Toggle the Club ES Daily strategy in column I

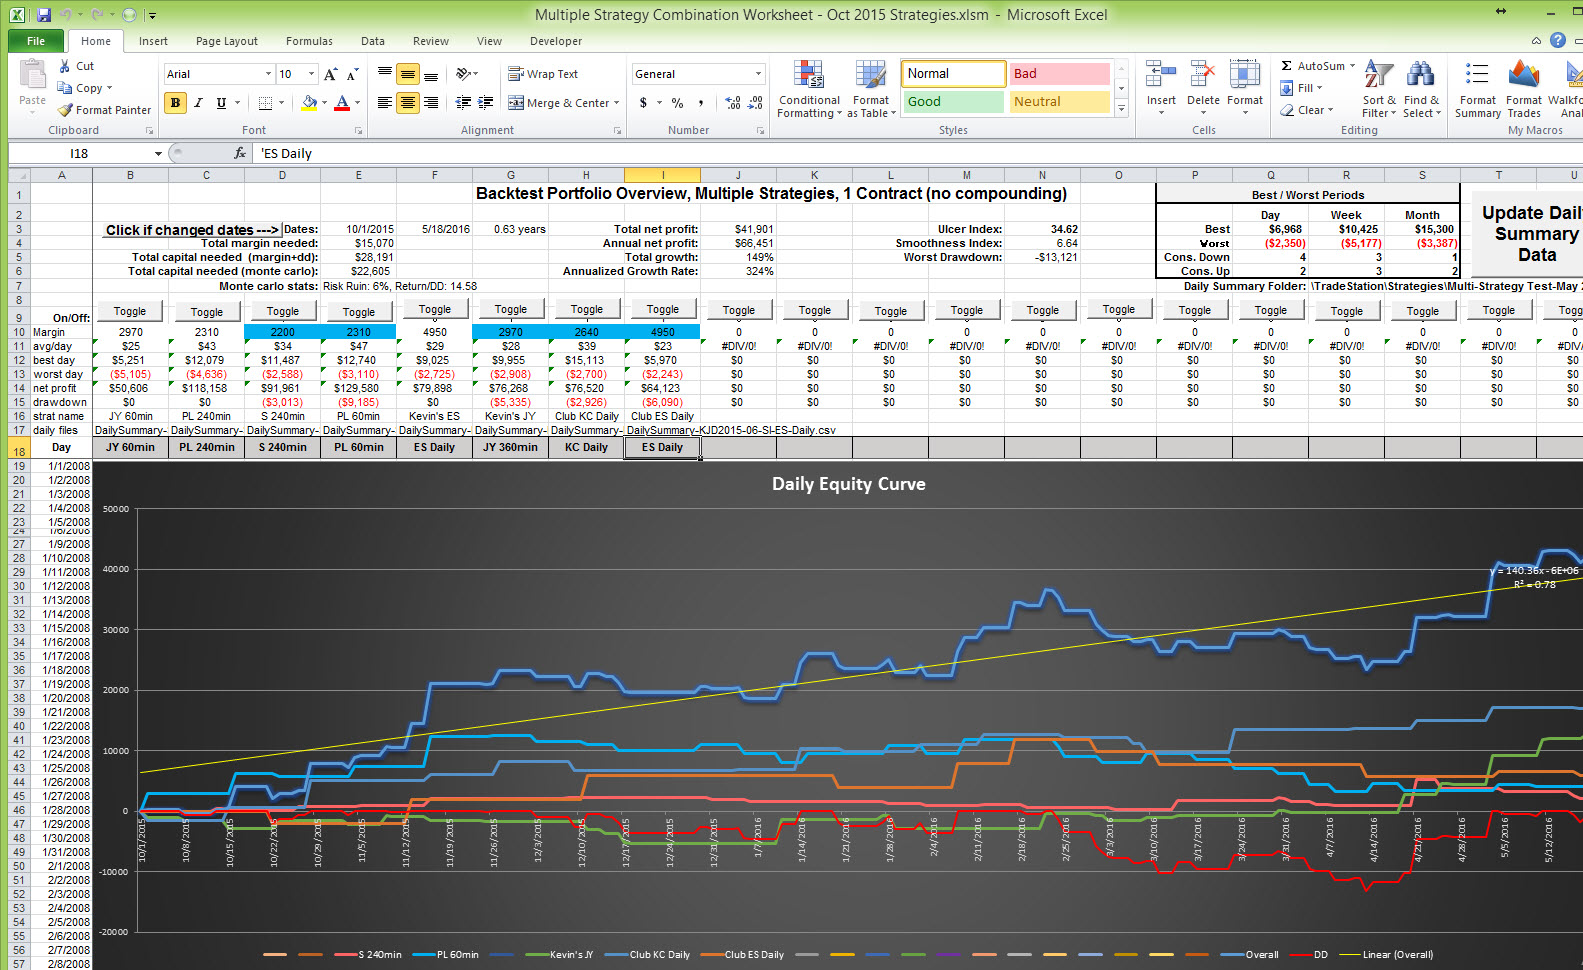(662, 310)
